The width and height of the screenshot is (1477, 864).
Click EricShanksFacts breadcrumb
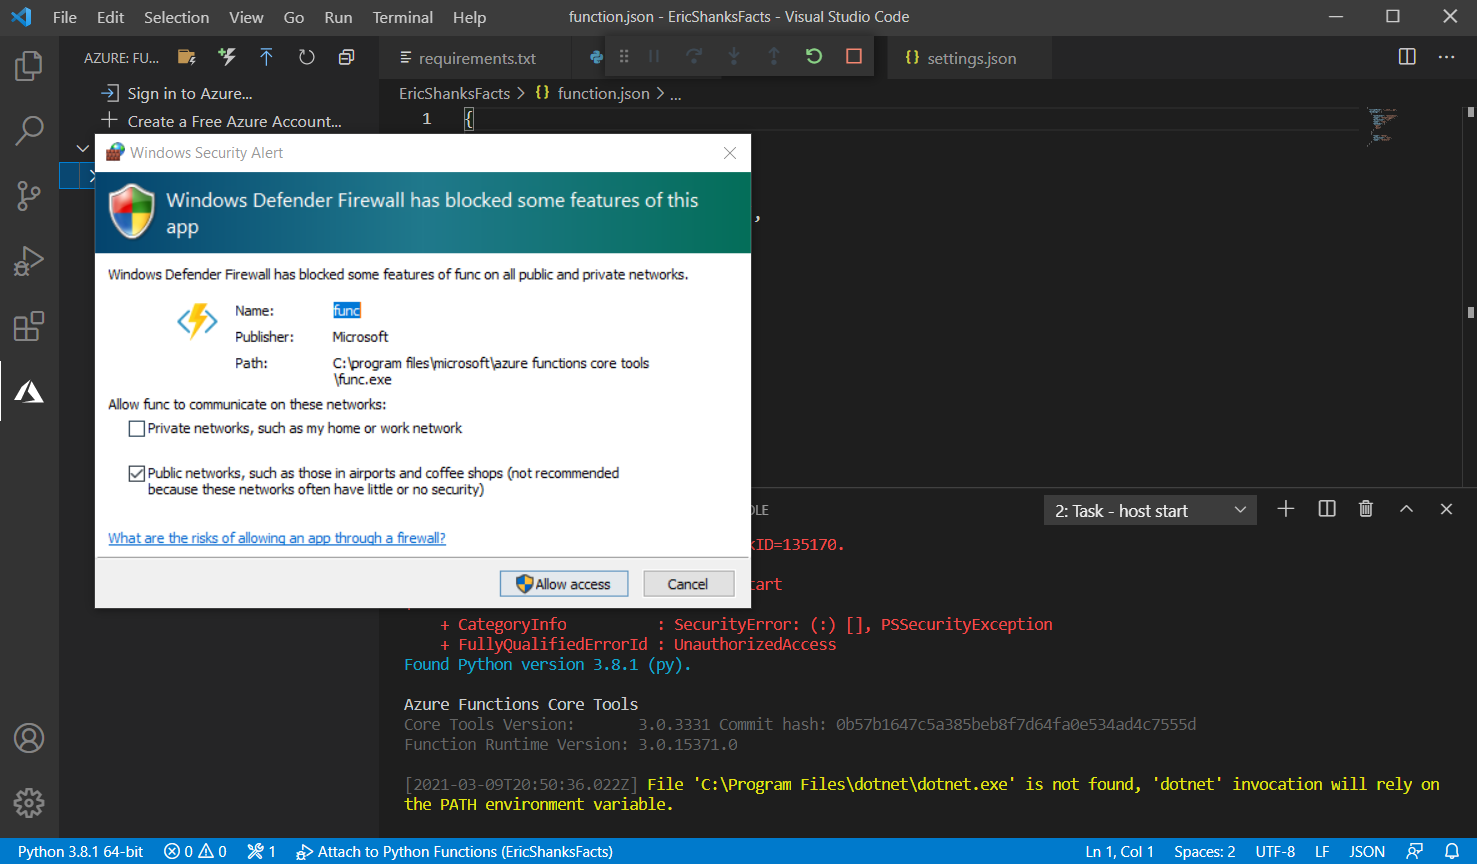455,93
